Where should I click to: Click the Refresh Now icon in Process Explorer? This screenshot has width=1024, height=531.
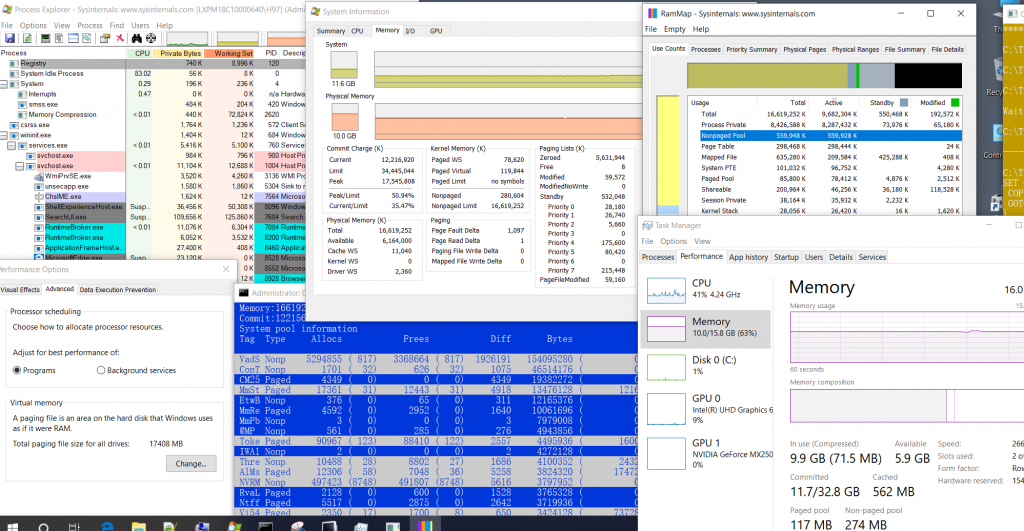tap(27, 39)
